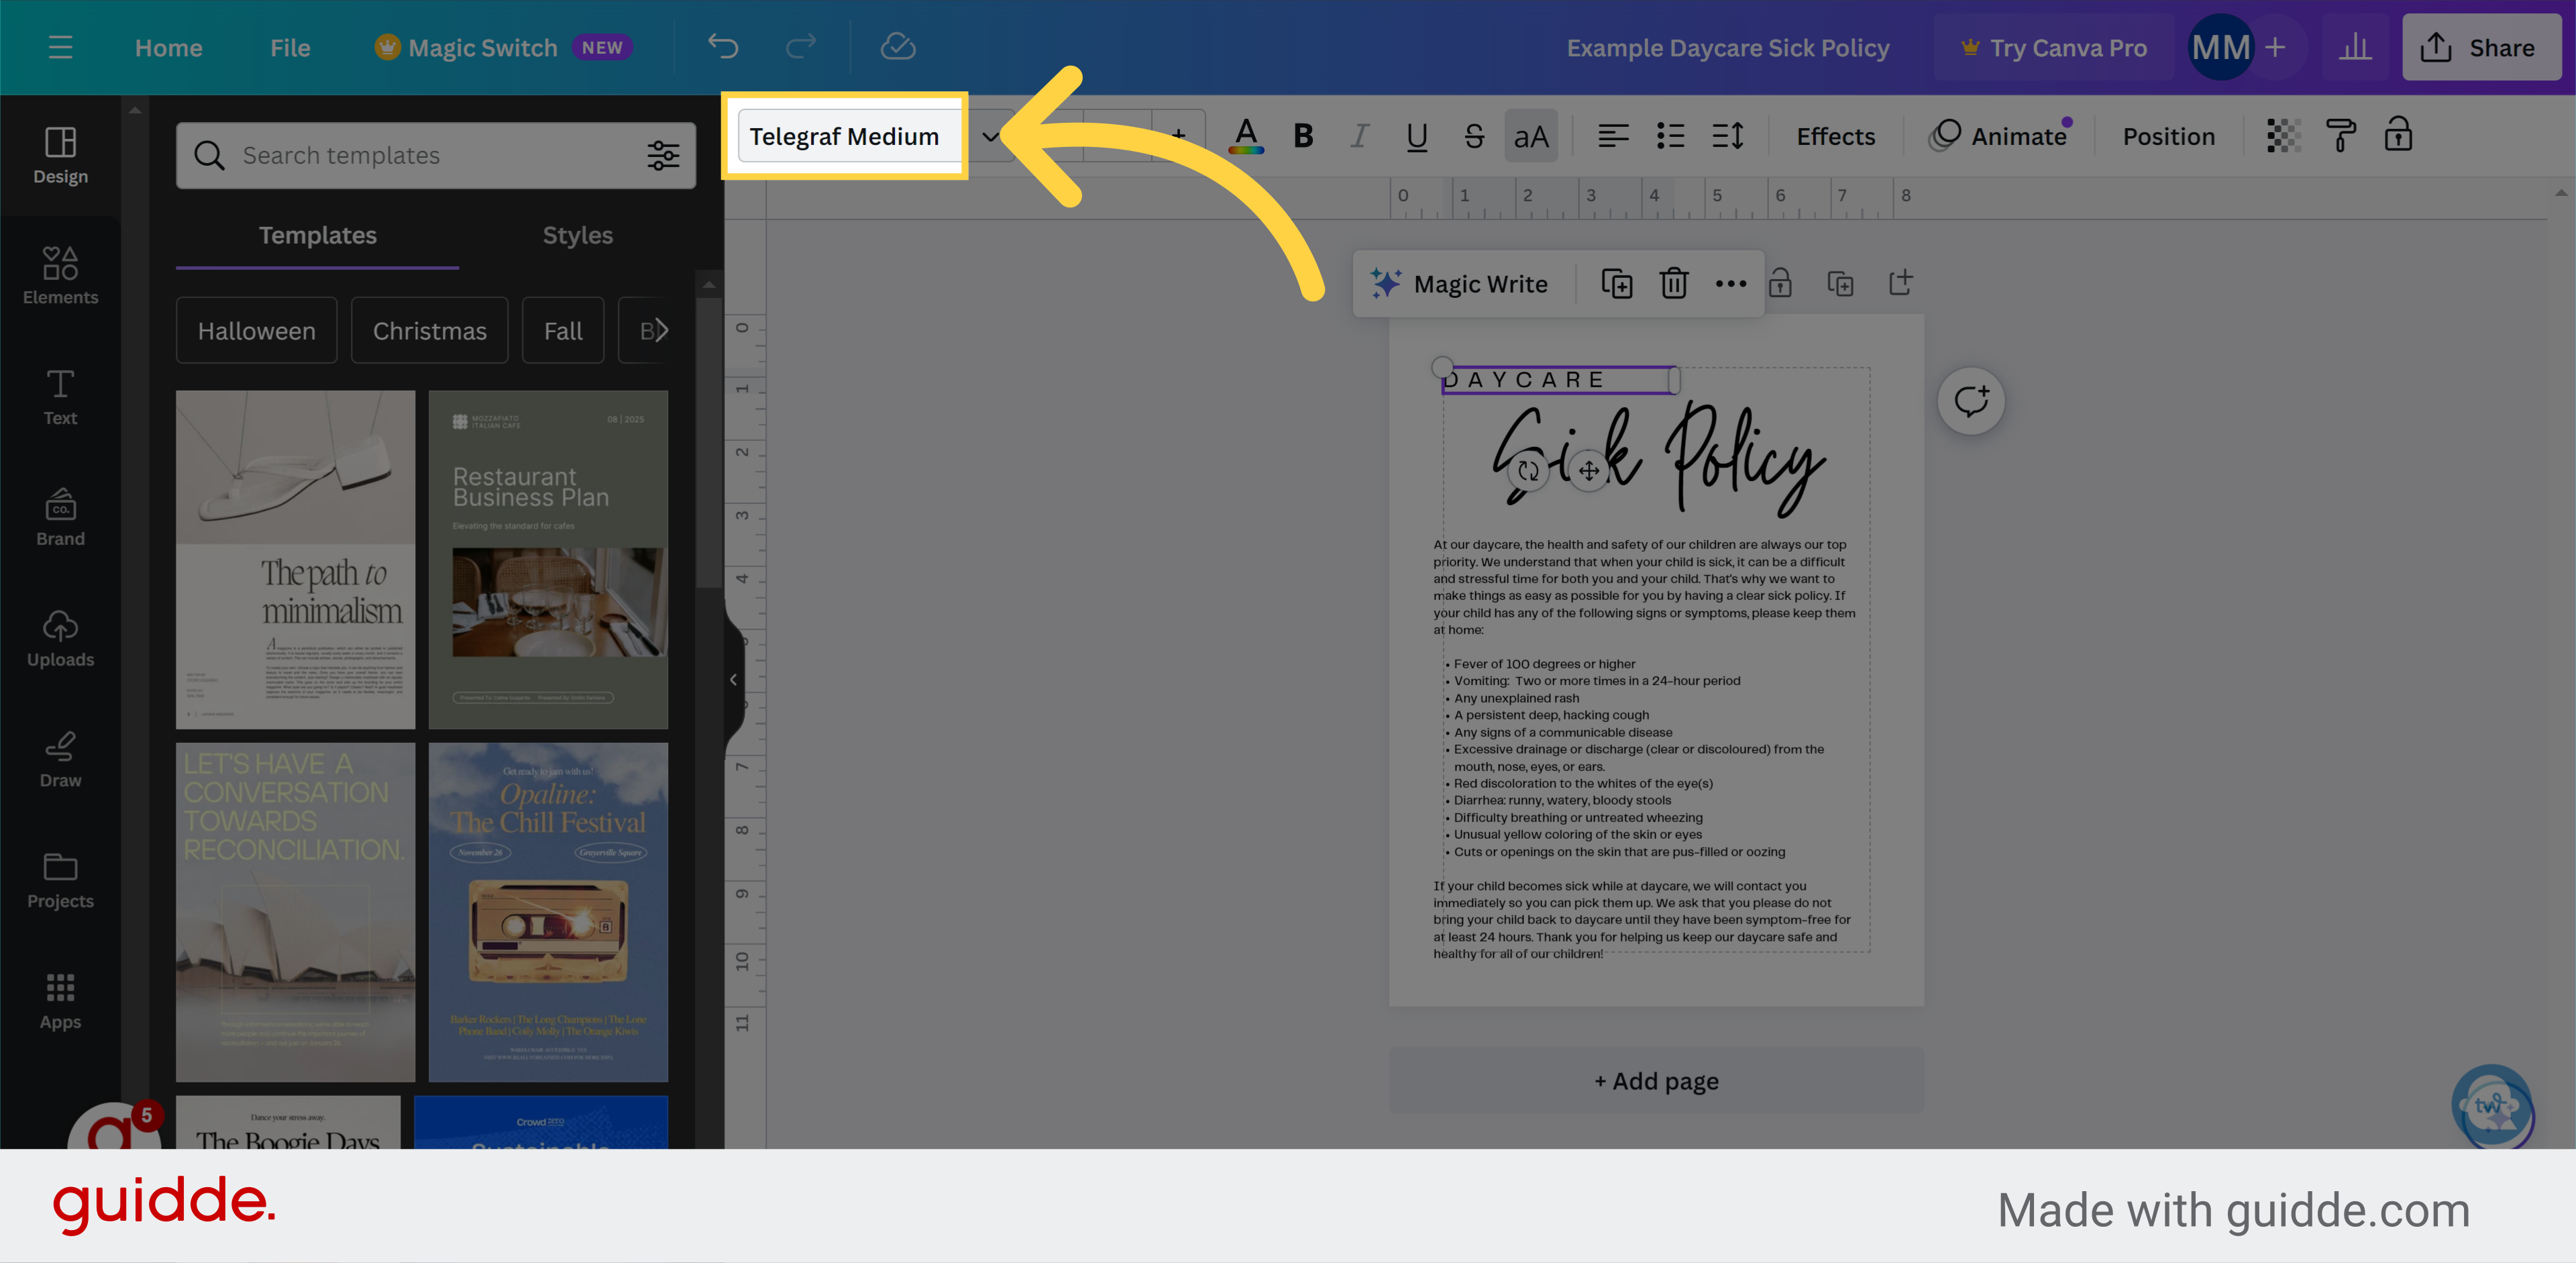Switch to the Styles tab
This screenshot has height=1263, width=2576.
tap(577, 235)
